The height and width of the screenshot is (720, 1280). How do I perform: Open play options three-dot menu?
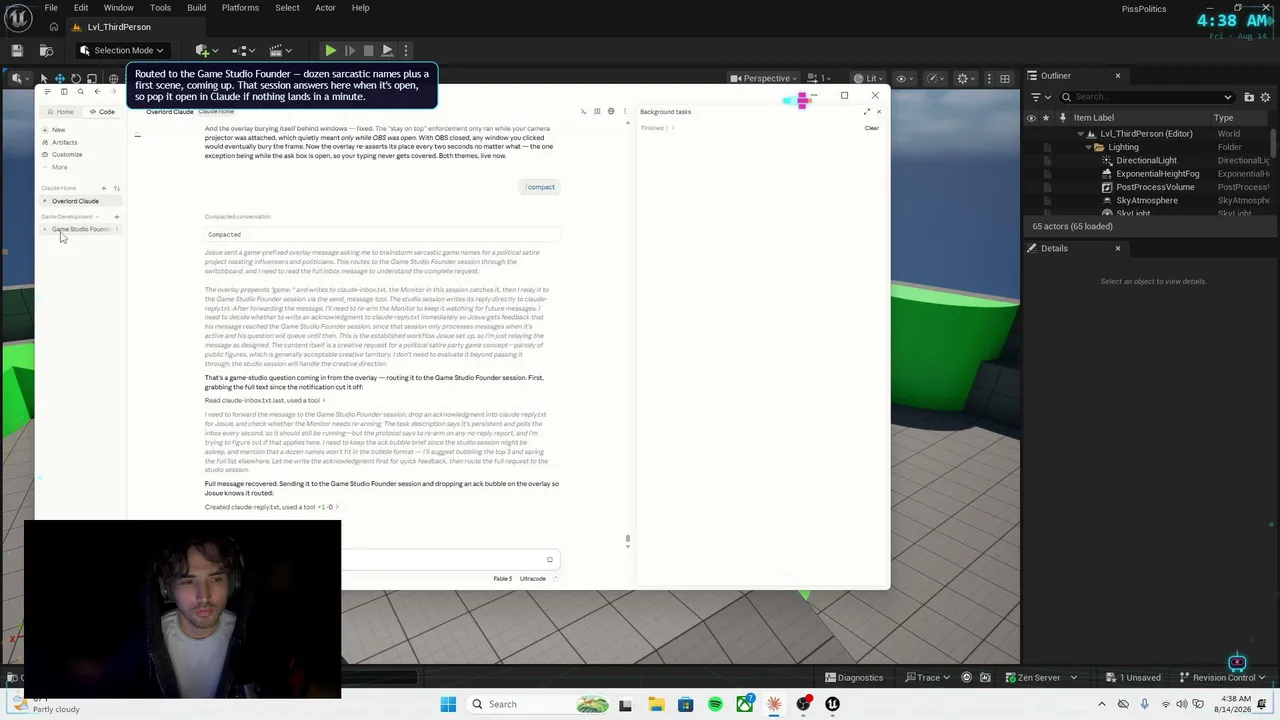(405, 50)
